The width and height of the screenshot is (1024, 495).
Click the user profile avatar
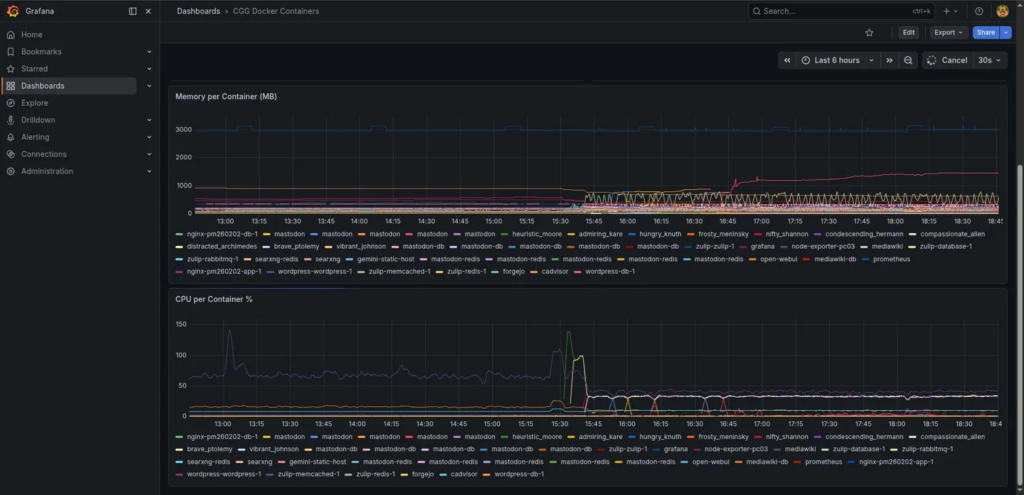1003,11
